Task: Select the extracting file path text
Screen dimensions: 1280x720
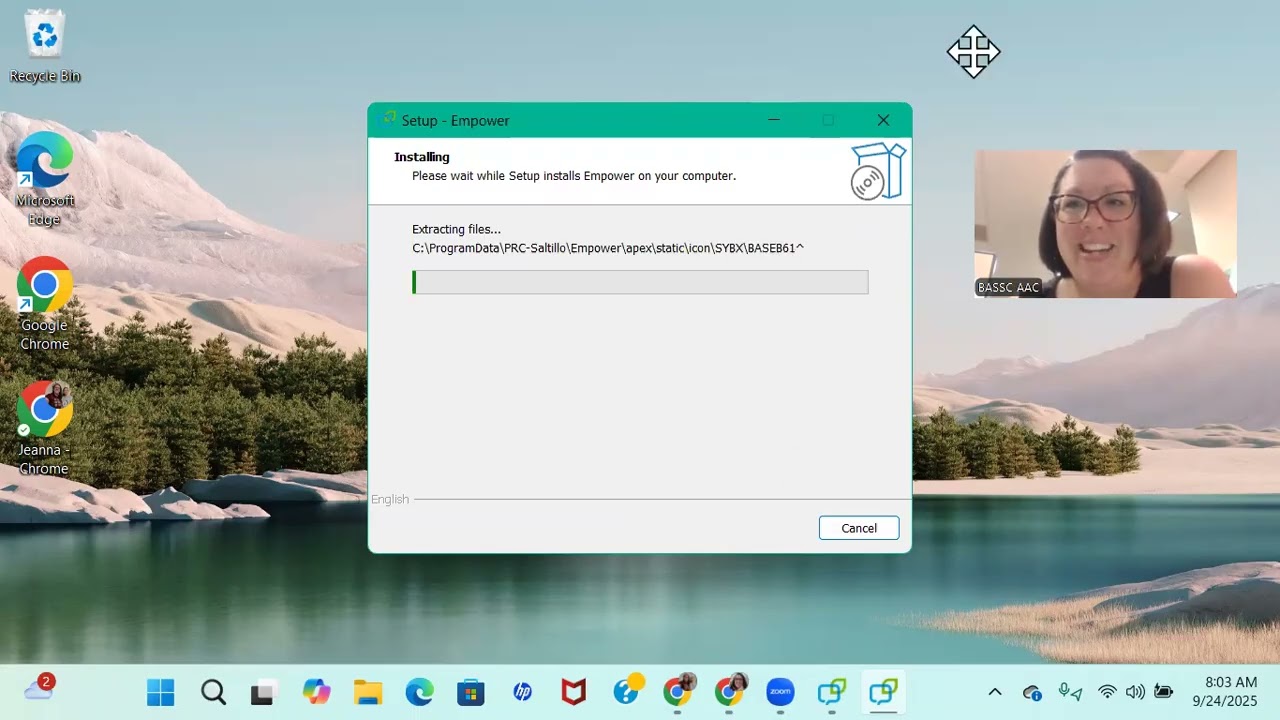Action: click(608, 248)
